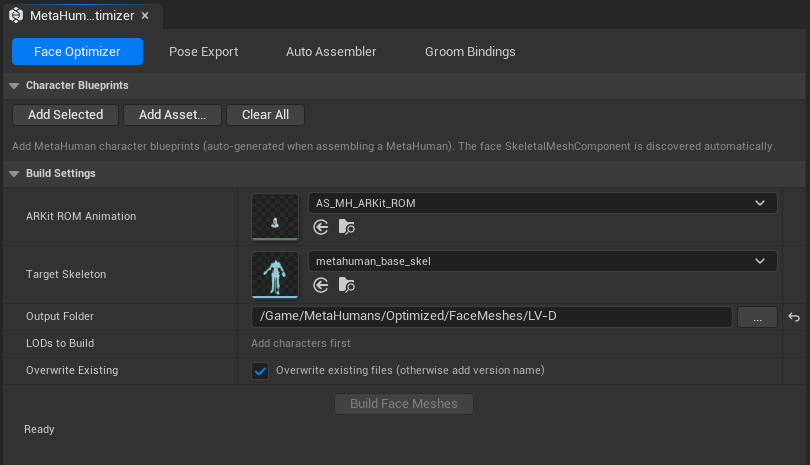Click Build Face Meshes button
The image size is (810, 465).
[x=404, y=404]
